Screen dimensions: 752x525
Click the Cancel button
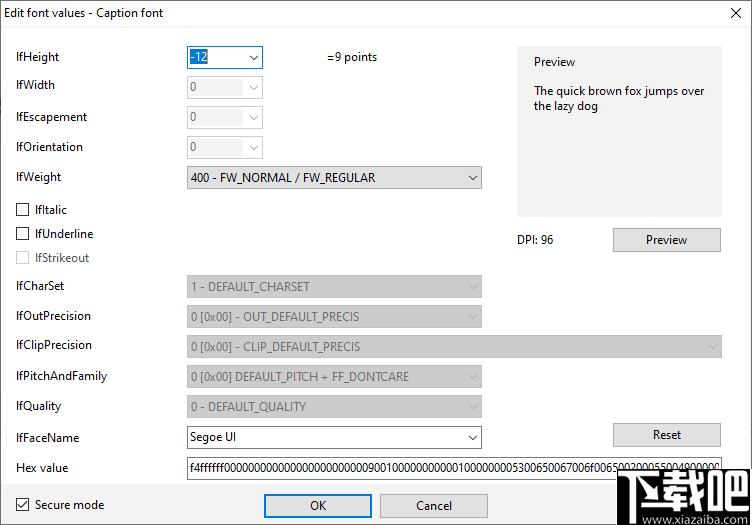pos(434,506)
